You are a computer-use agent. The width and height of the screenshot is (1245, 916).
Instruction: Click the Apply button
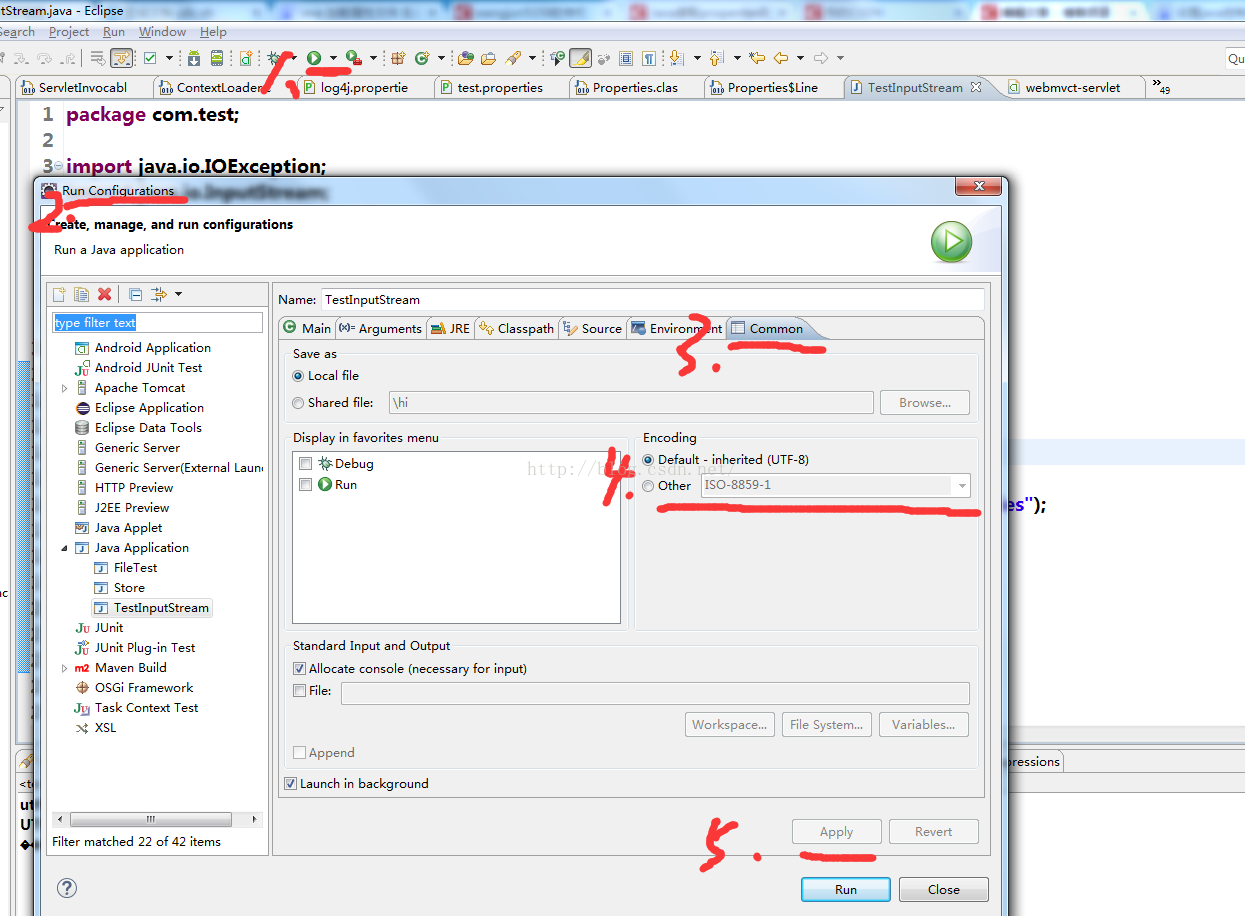(836, 832)
